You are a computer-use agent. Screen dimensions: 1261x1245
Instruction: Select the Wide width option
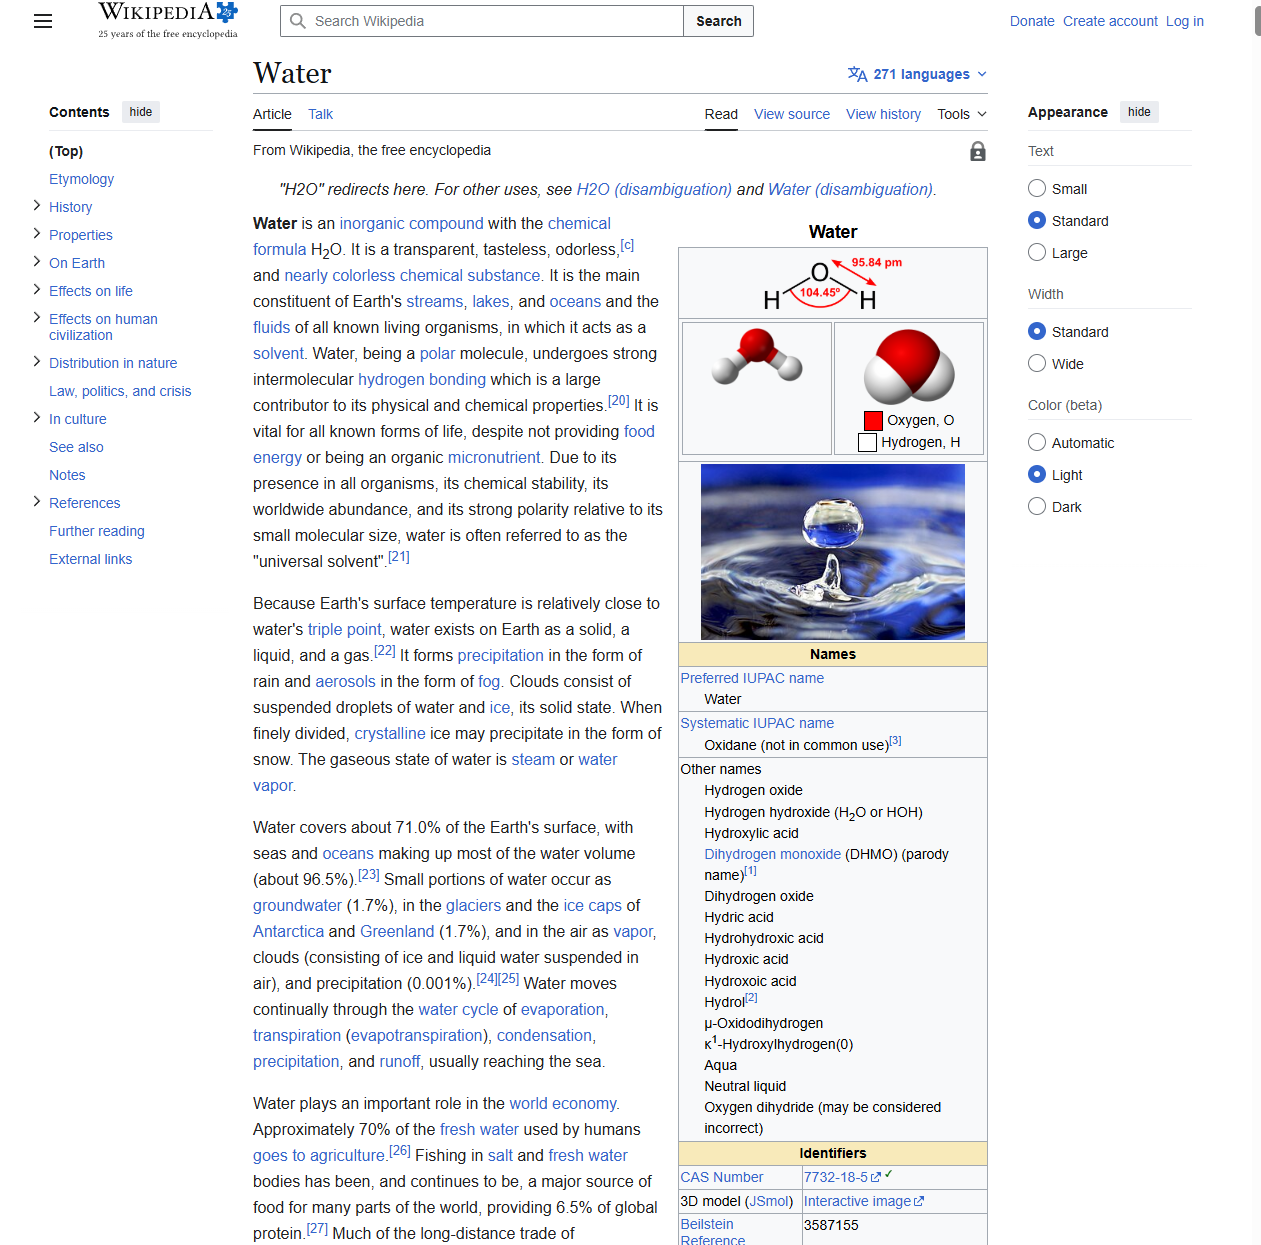click(1037, 364)
